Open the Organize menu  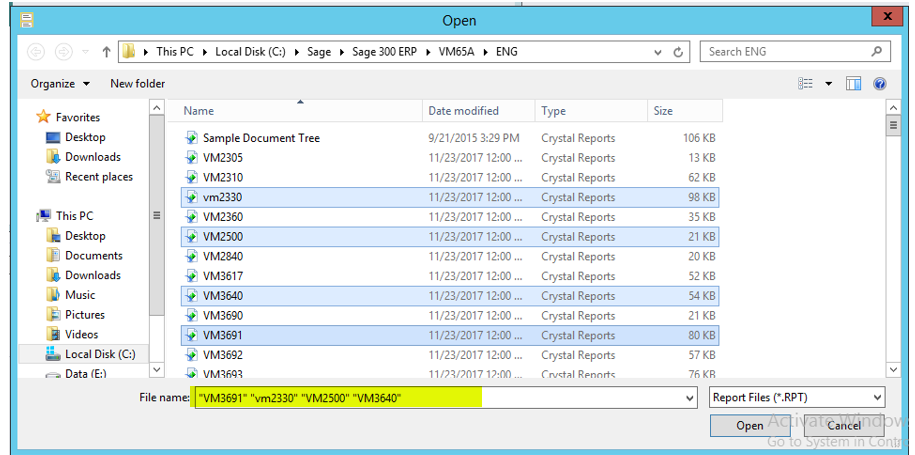click(x=60, y=84)
